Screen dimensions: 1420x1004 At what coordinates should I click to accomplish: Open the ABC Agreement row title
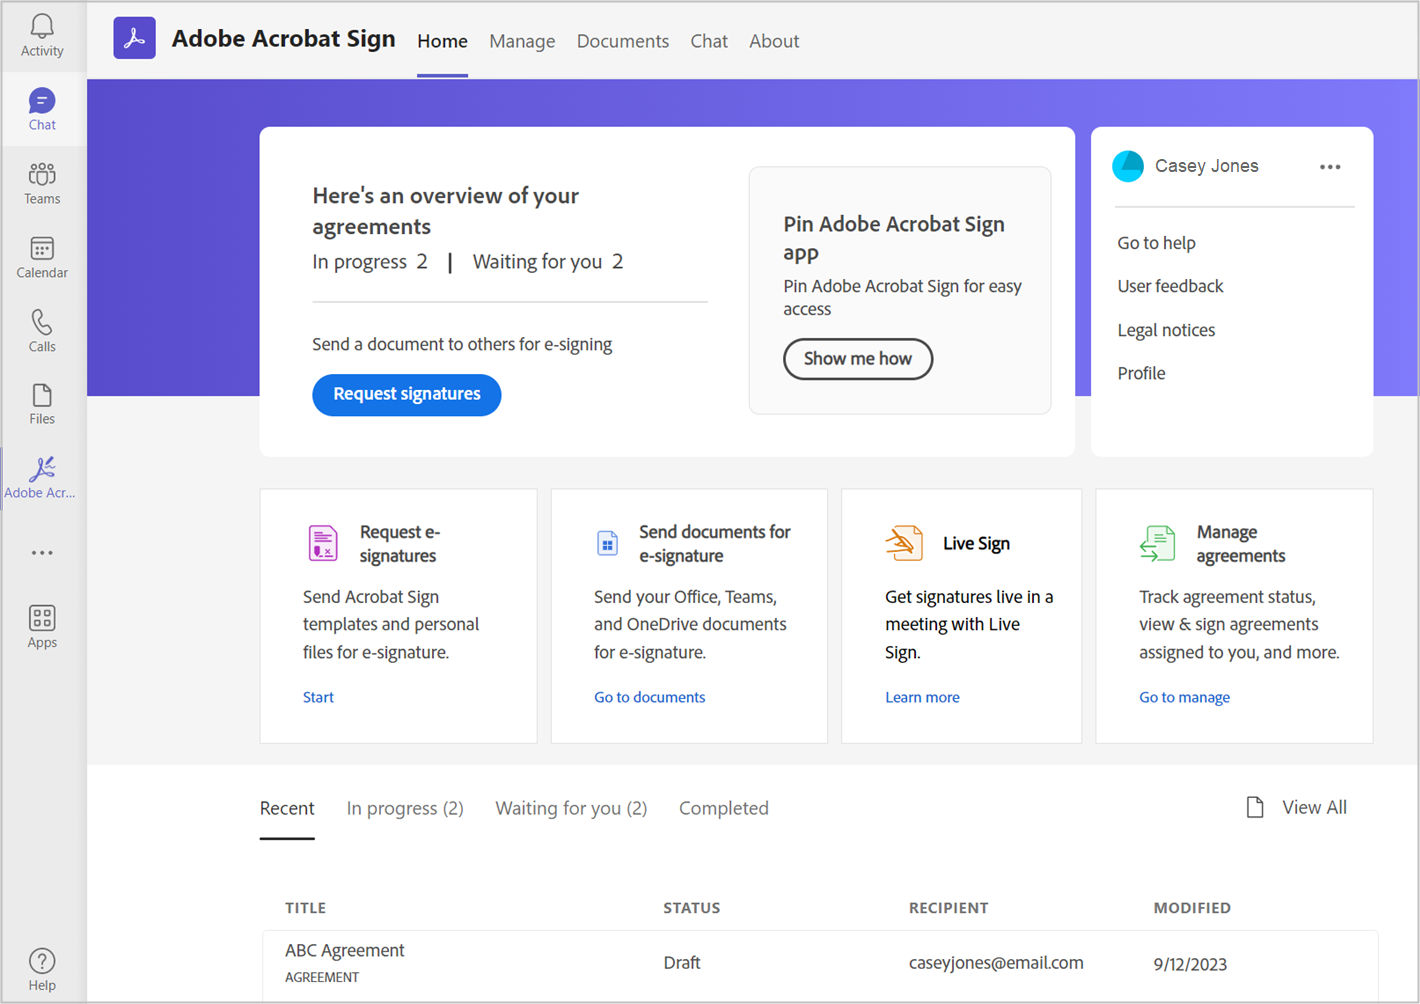[345, 950]
